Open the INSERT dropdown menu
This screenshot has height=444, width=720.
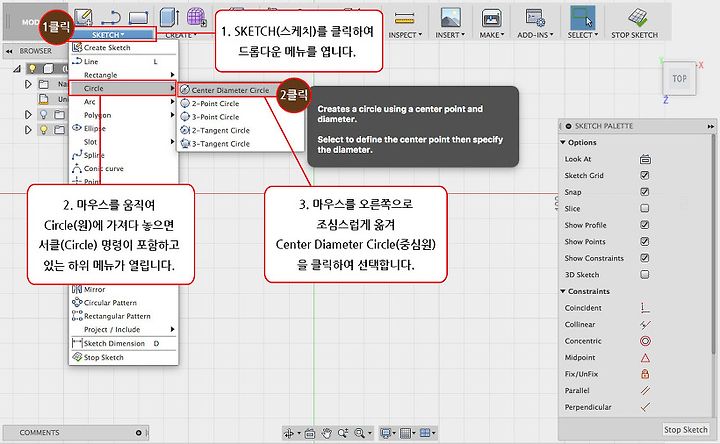point(450,35)
